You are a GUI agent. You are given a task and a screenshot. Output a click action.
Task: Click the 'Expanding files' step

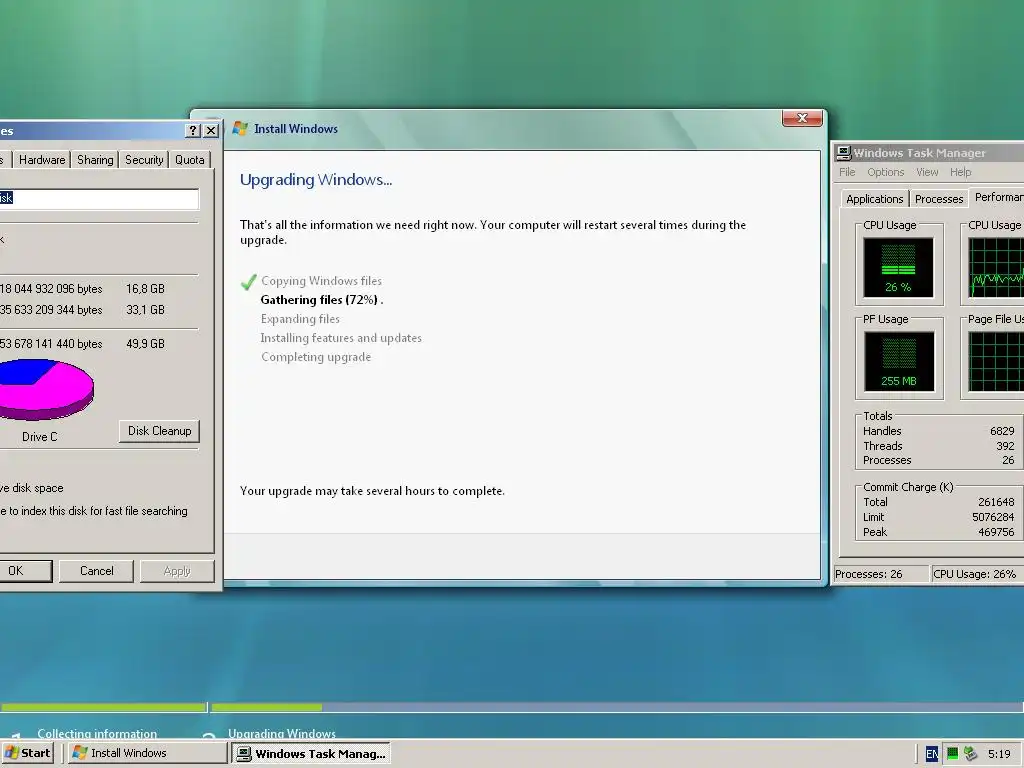click(x=300, y=319)
